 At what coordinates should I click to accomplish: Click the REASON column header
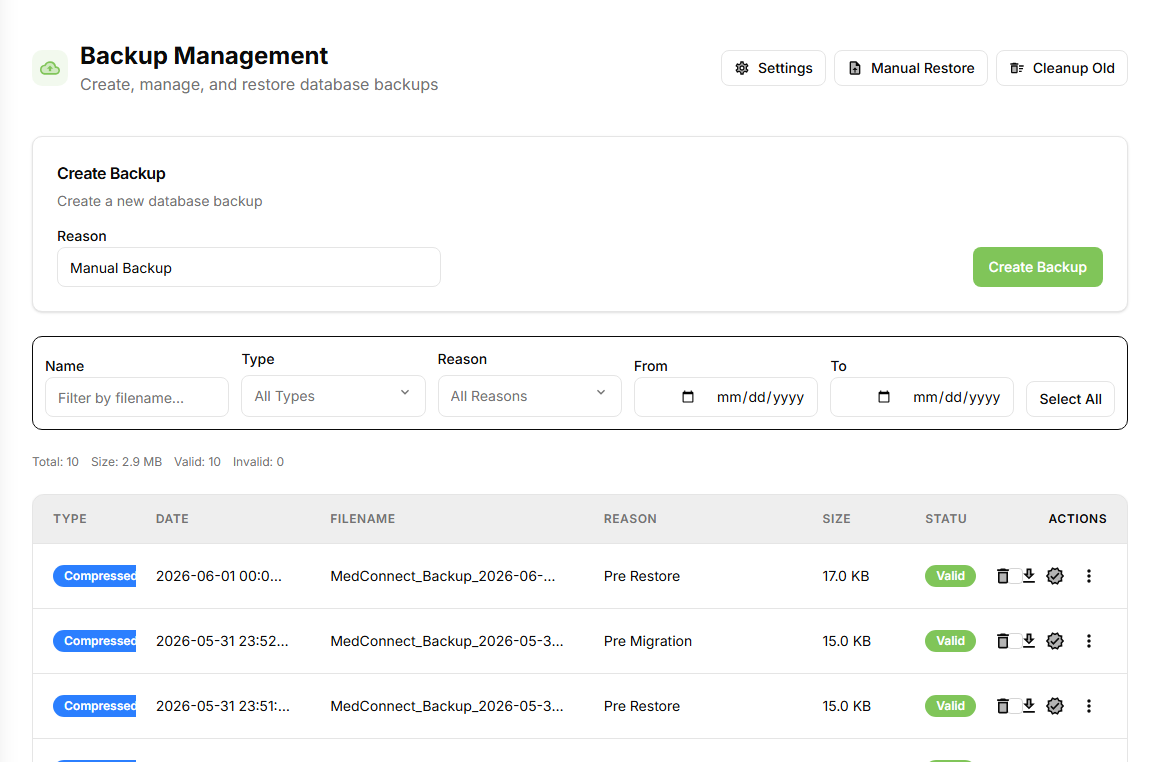(630, 519)
